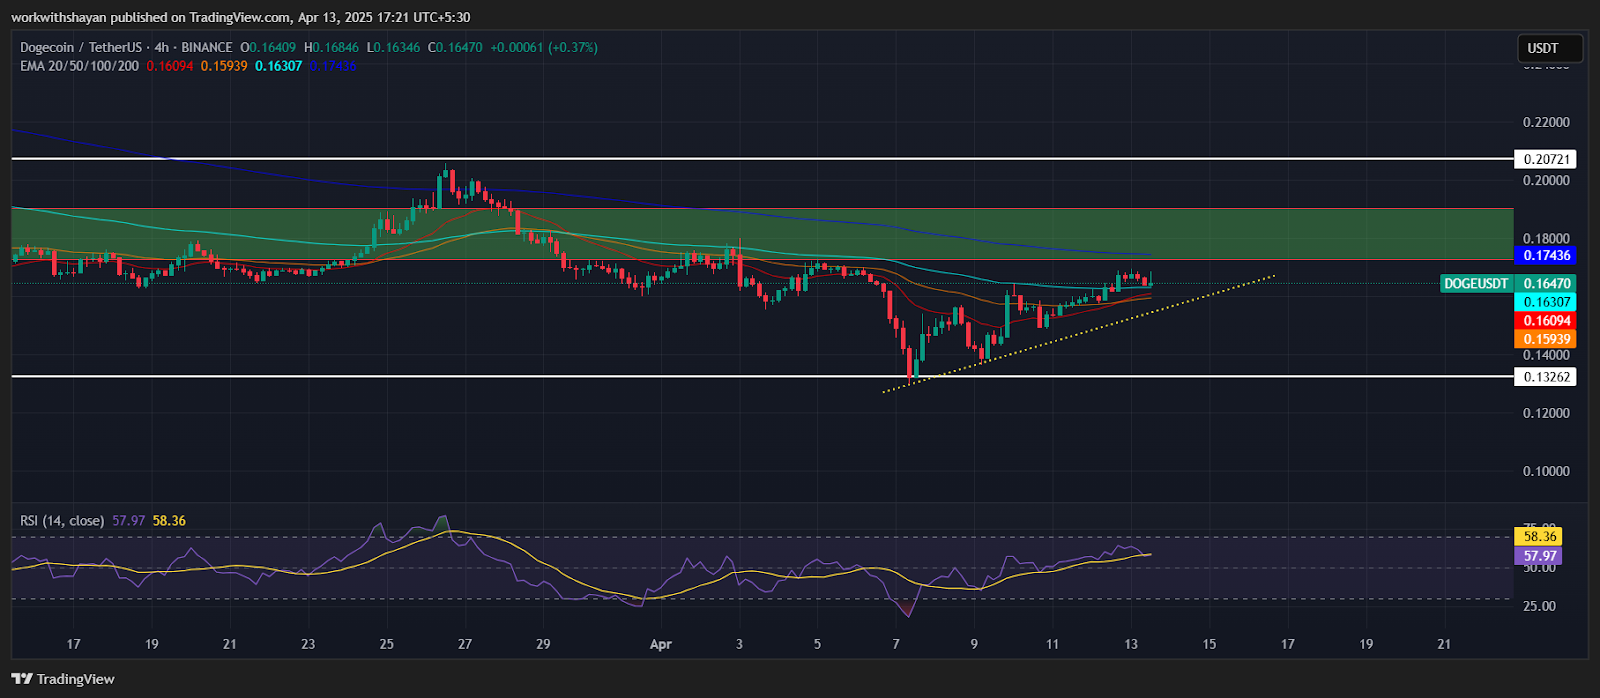The height and width of the screenshot is (698, 1600).
Task: Select the white 0.13262 support price label
Action: (x=1545, y=377)
